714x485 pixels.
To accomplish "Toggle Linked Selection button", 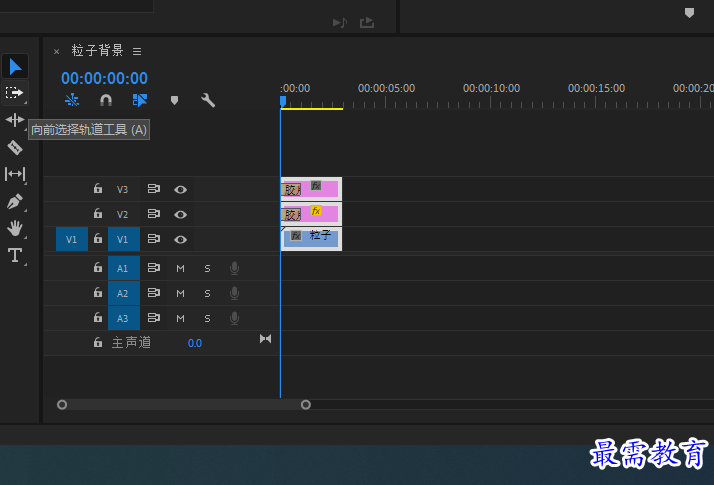I will point(140,100).
